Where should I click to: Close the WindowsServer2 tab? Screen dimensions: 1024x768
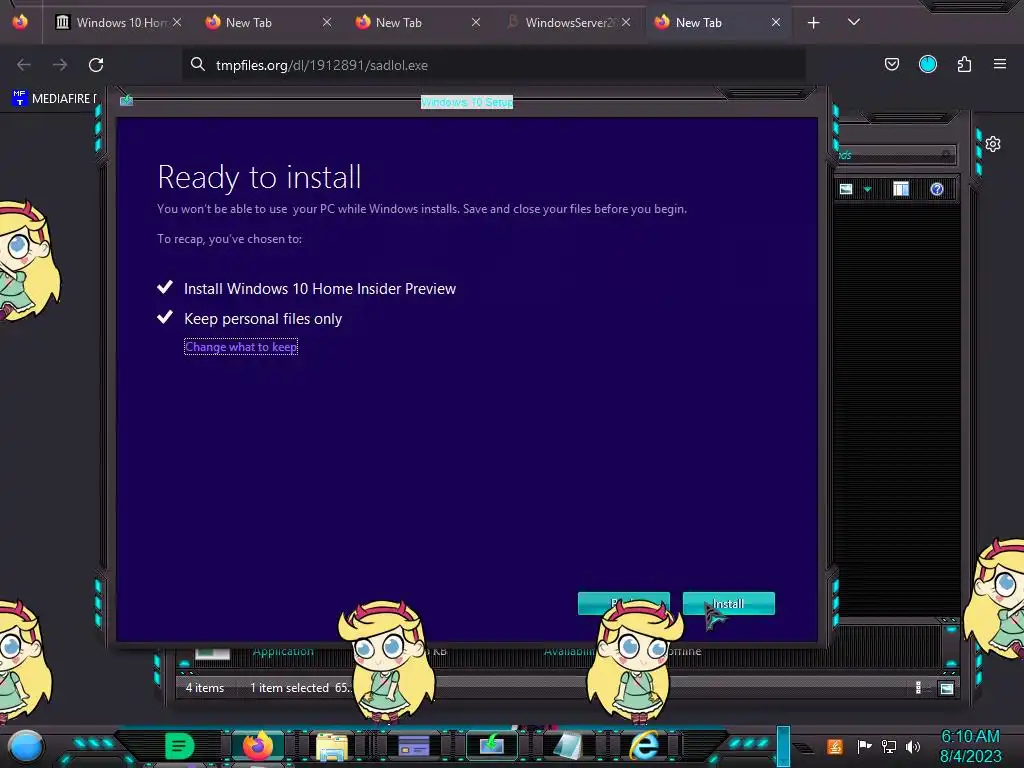626,22
